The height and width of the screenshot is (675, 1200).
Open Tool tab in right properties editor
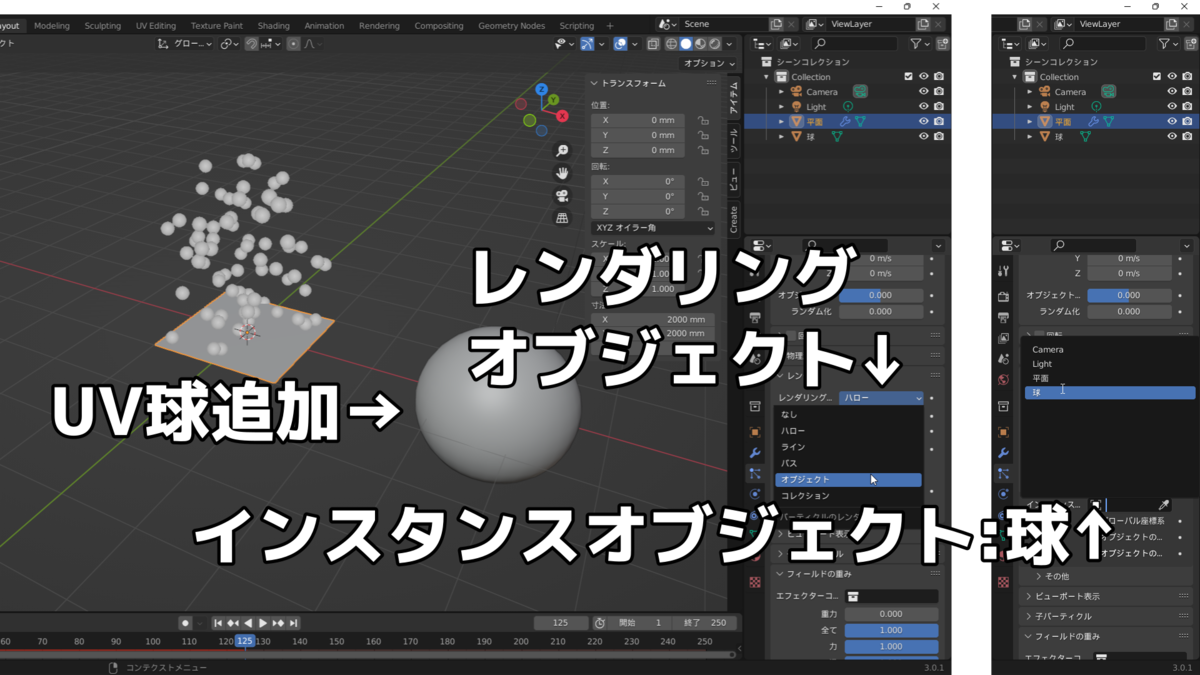(1003, 271)
